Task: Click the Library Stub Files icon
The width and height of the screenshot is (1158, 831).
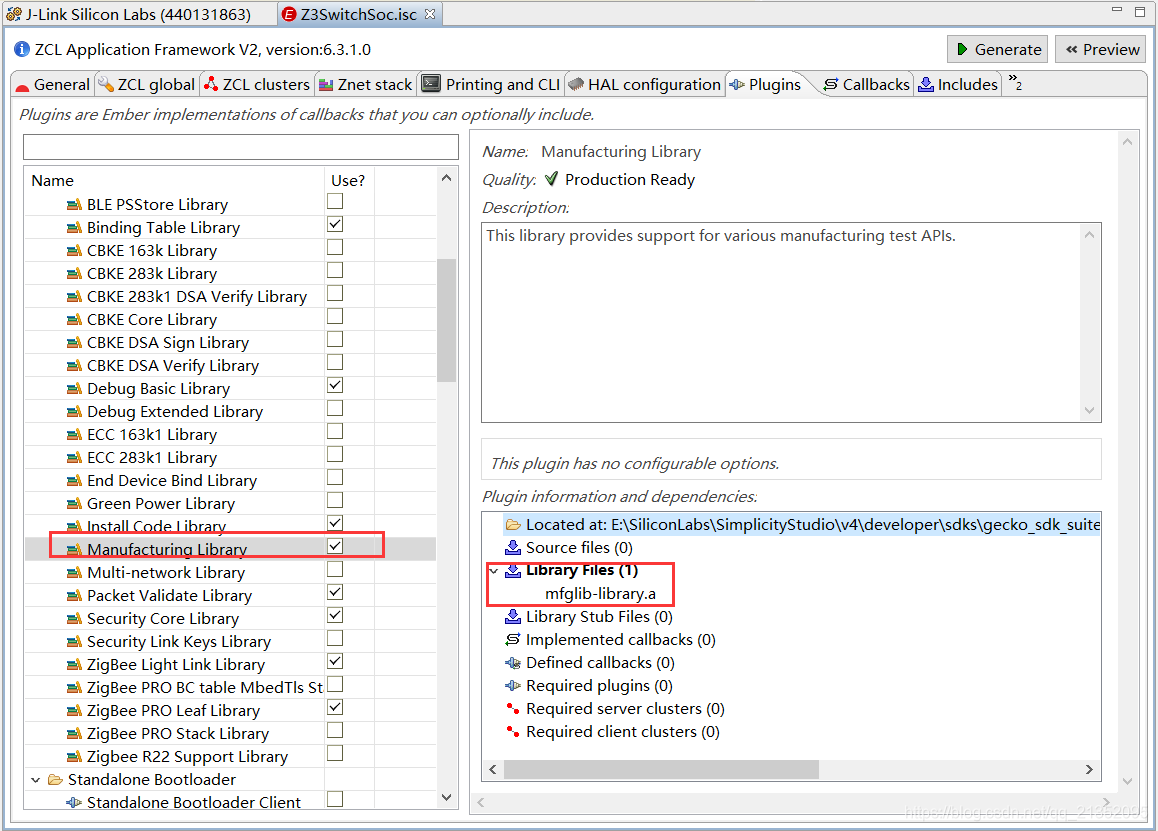Action: pyautogui.click(x=513, y=616)
